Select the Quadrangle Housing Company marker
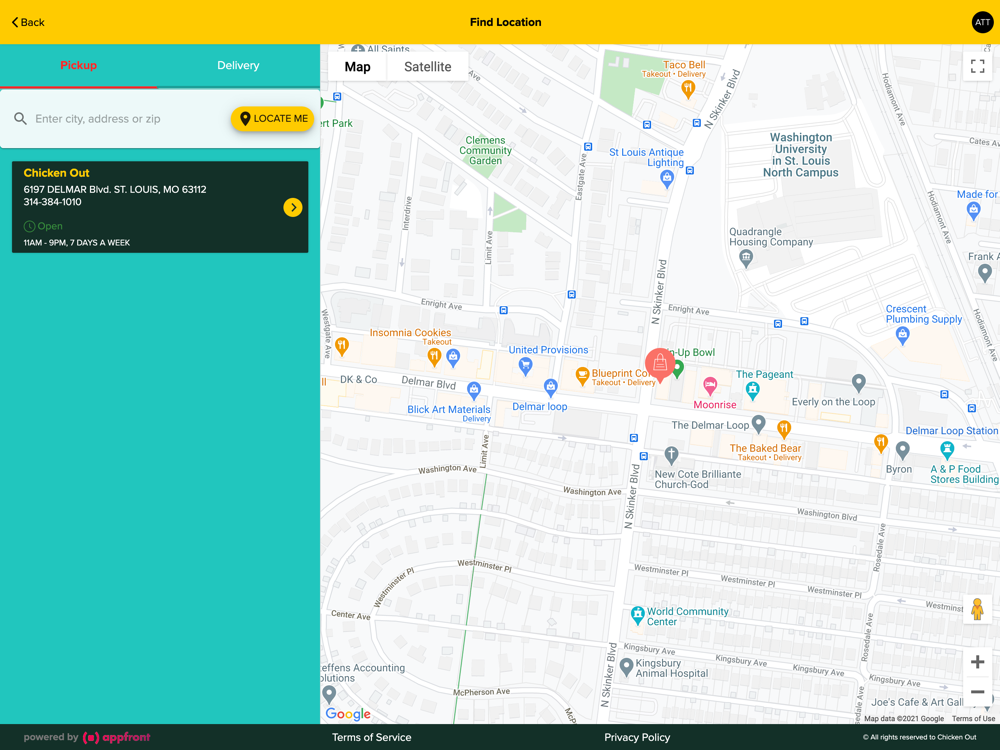This screenshot has width=1000, height=750. pyautogui.click(x=746, y=259)
